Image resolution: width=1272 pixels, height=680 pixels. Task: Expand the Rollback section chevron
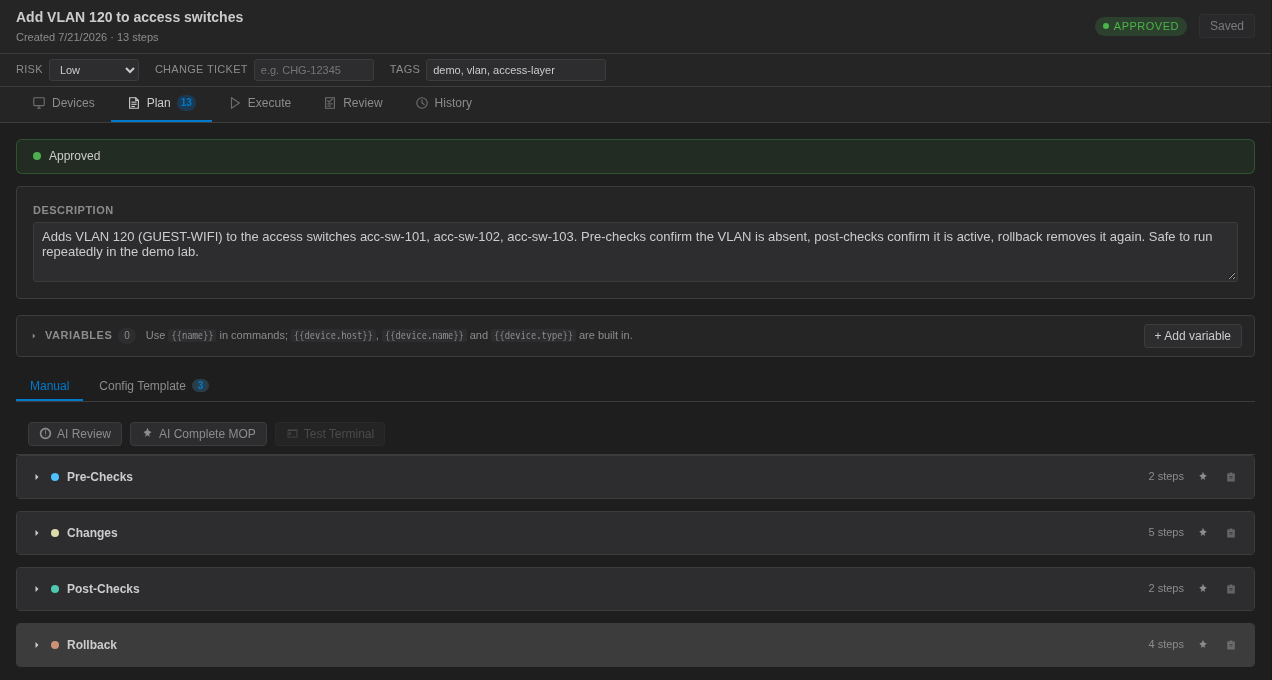(x=37, y=645)
